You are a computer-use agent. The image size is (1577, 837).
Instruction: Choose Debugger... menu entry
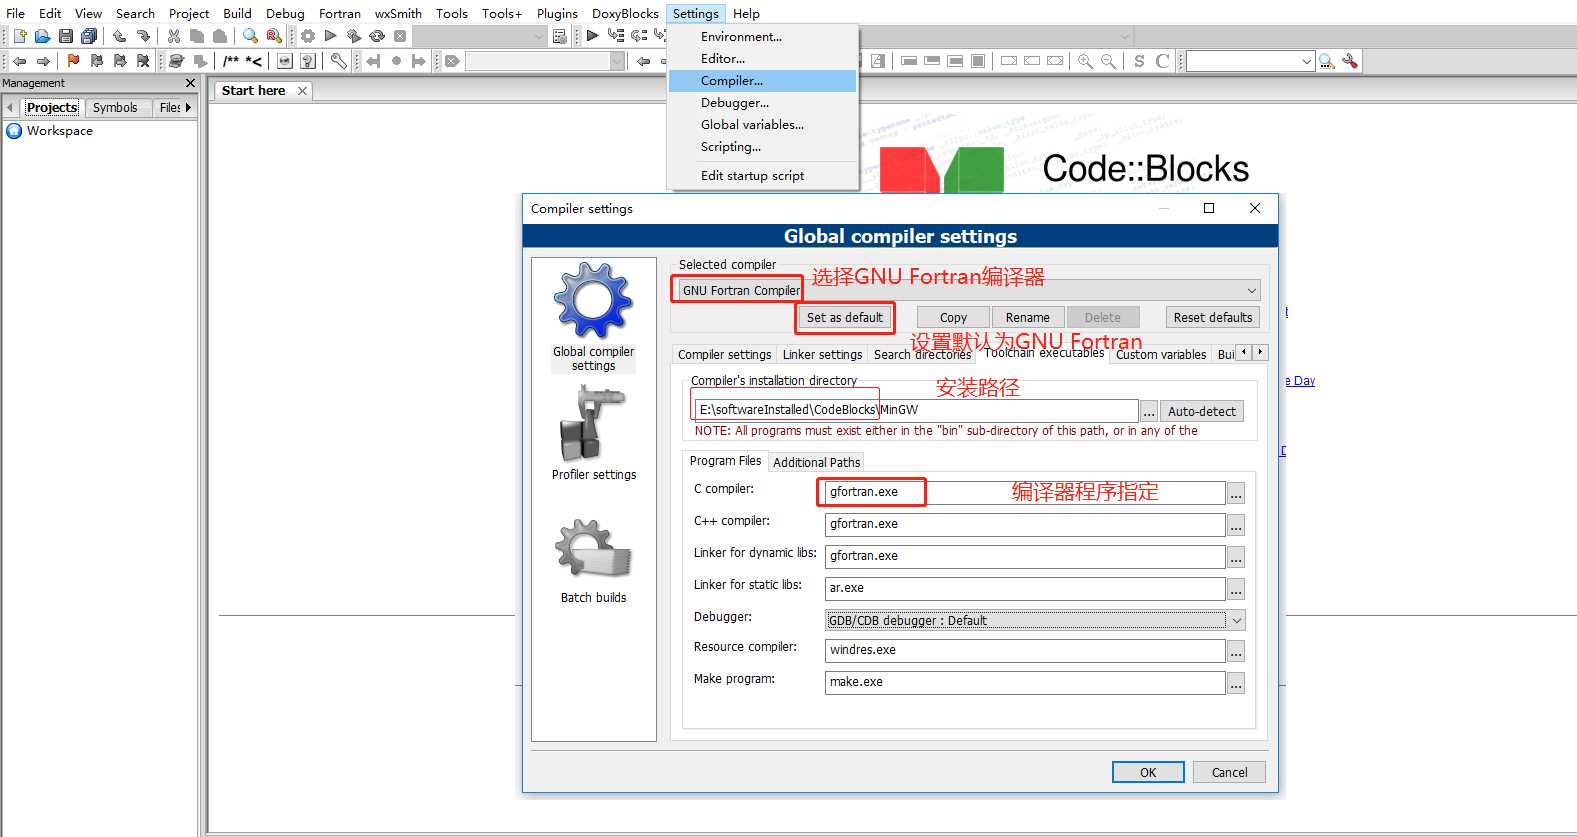[762, 103]
